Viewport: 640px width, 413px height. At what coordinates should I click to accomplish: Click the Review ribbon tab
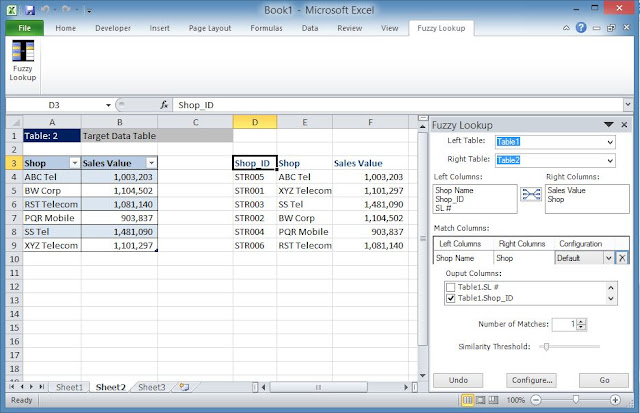coord(349,28)
